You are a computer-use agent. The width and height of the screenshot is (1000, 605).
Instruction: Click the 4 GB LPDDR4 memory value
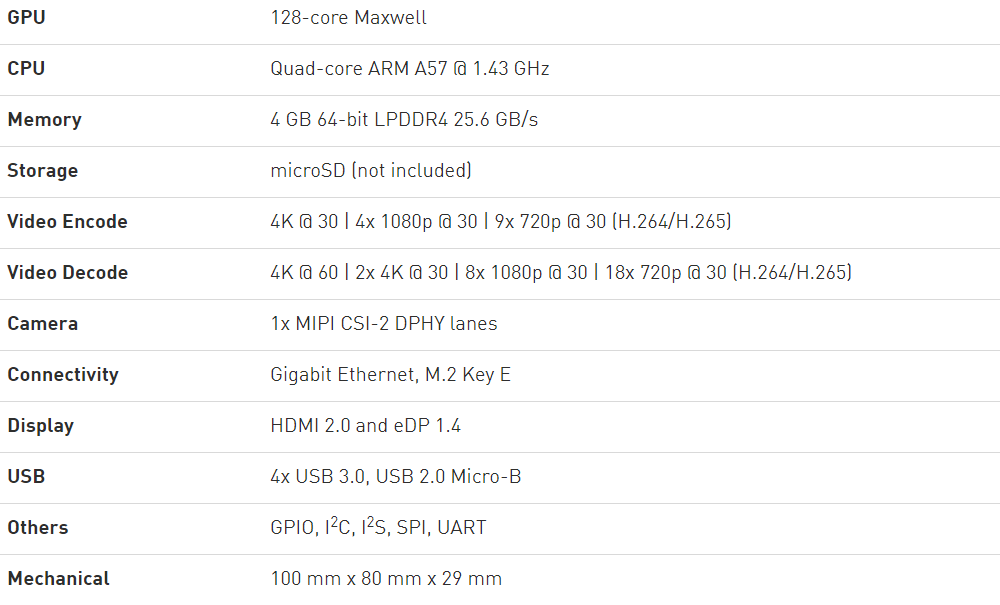404,120
